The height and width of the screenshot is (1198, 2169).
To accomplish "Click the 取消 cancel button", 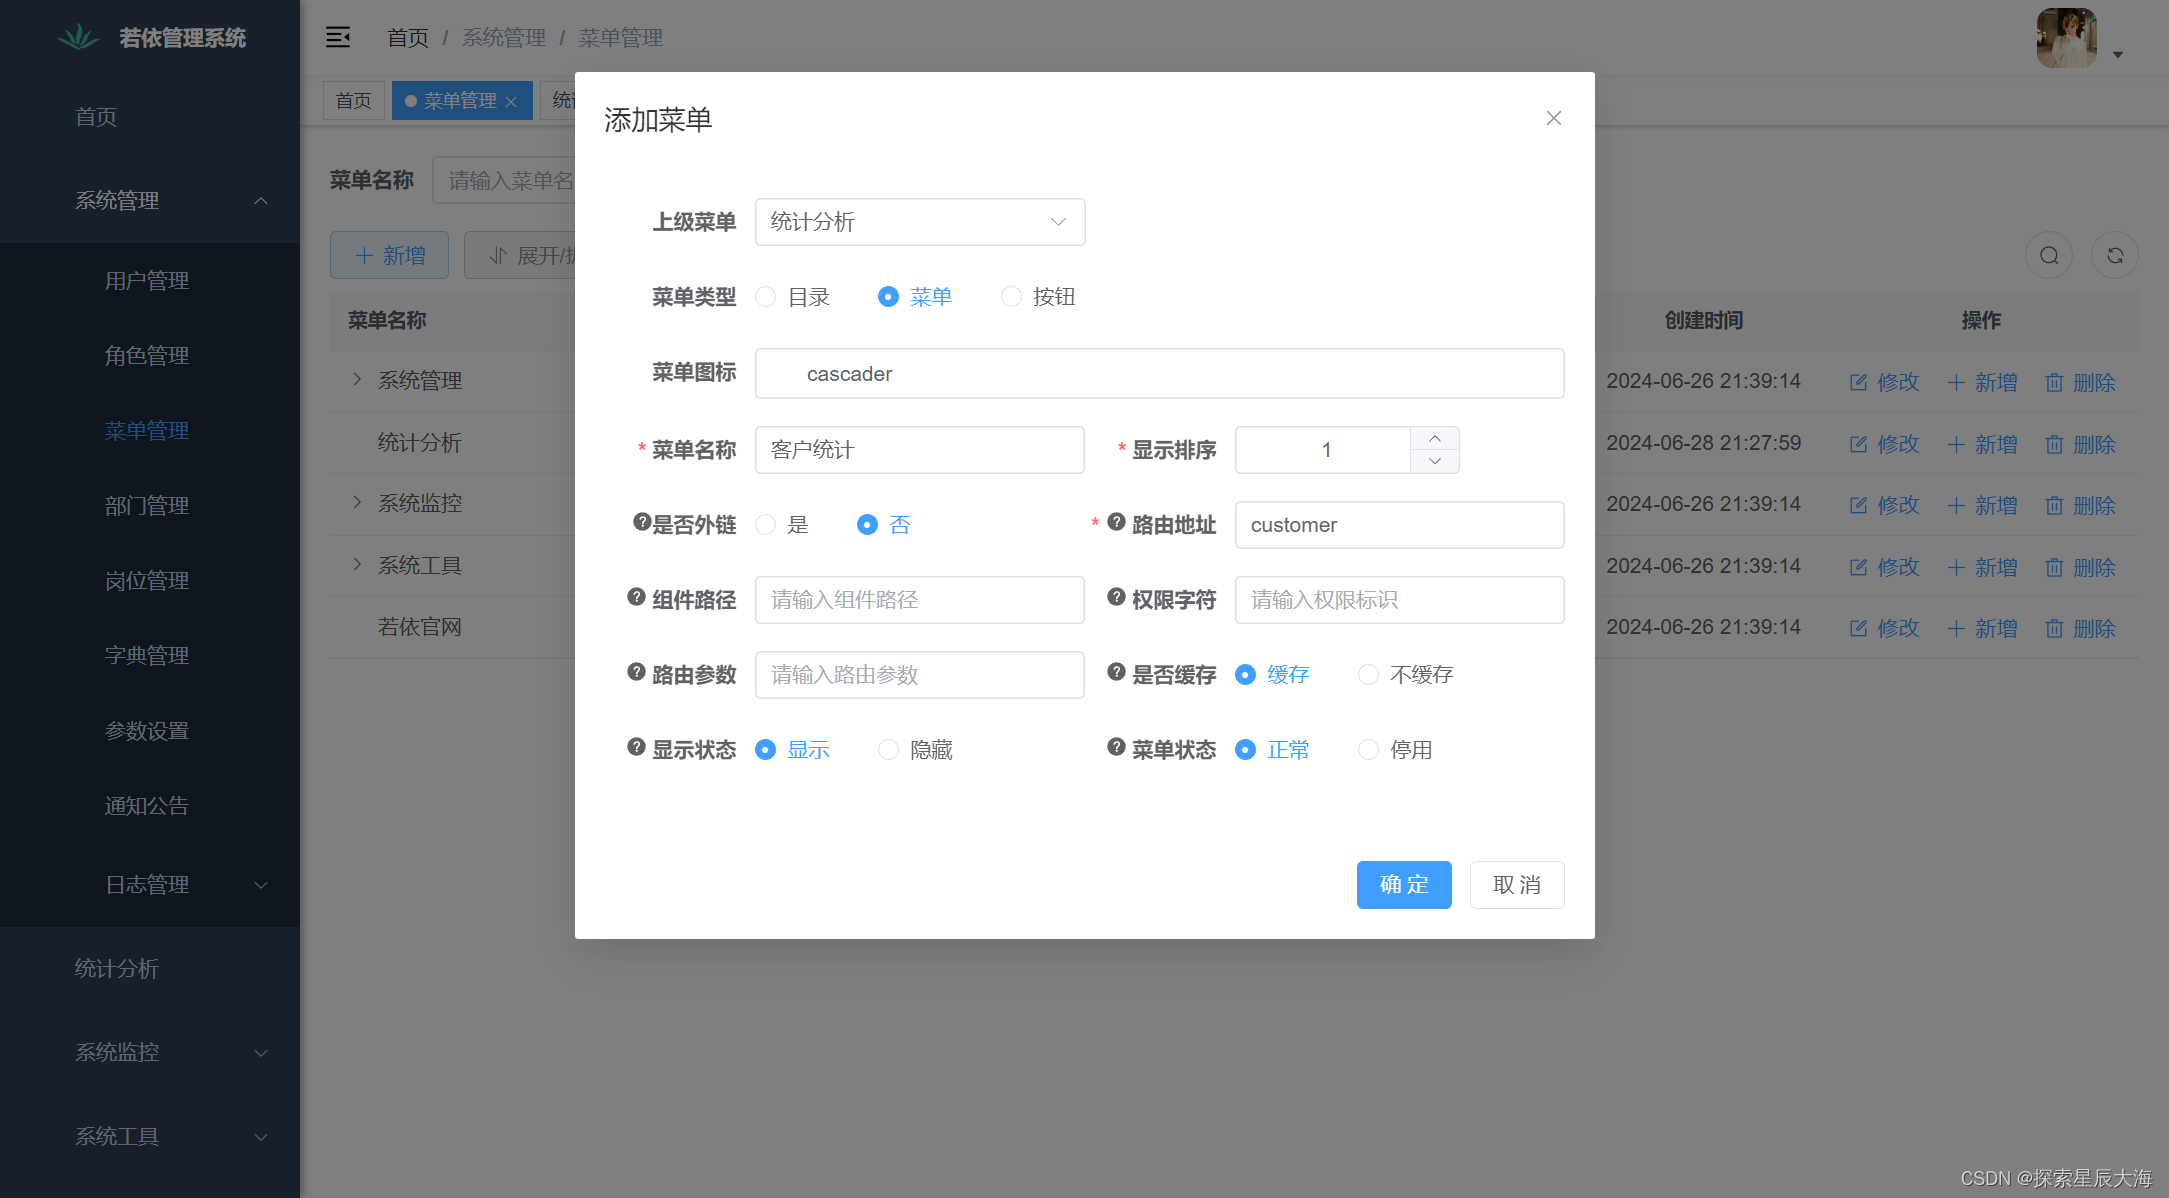I will [1516, 885].
